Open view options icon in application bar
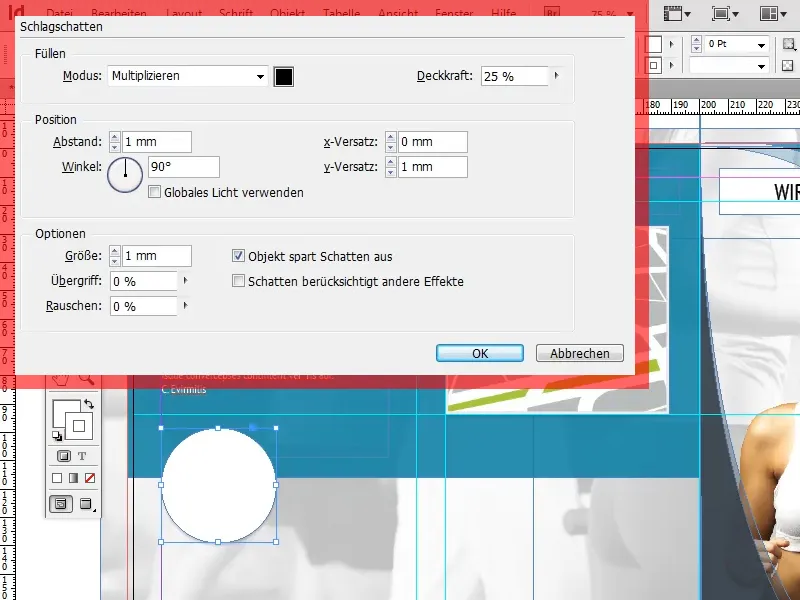Viewport: 800px width, 600px height. (x=677, y=13)
